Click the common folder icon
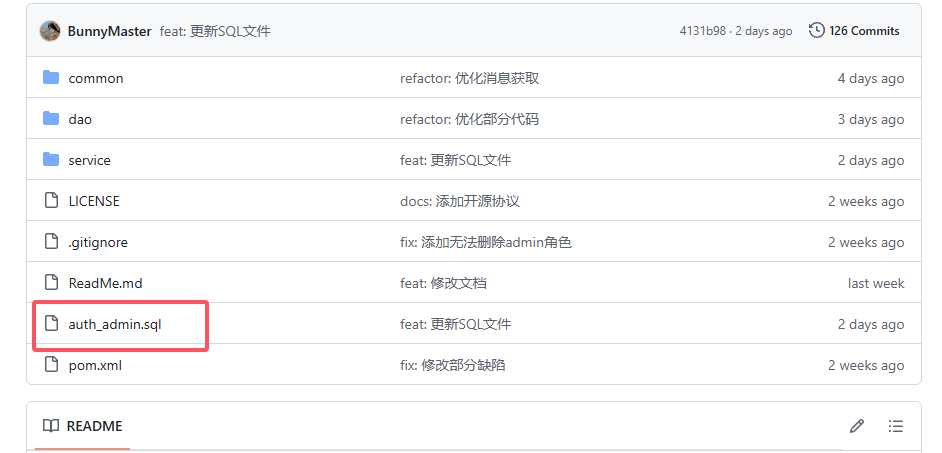The height and width of the screenshot is (453, 942). pyautogui.click(x=51, y=78)
